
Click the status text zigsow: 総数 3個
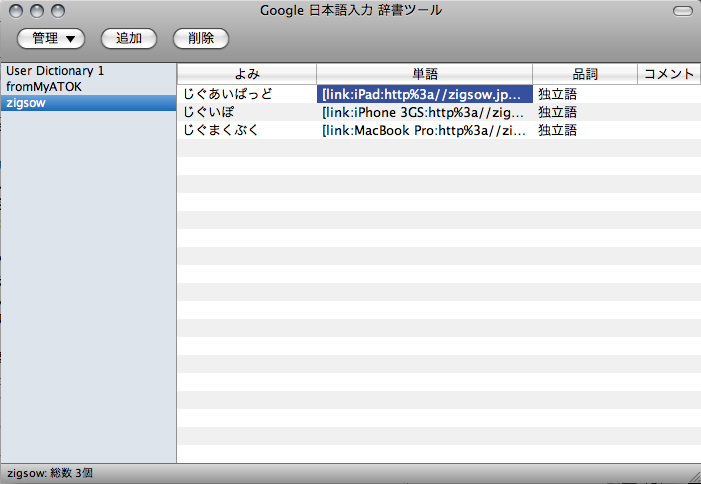point(50,473)
